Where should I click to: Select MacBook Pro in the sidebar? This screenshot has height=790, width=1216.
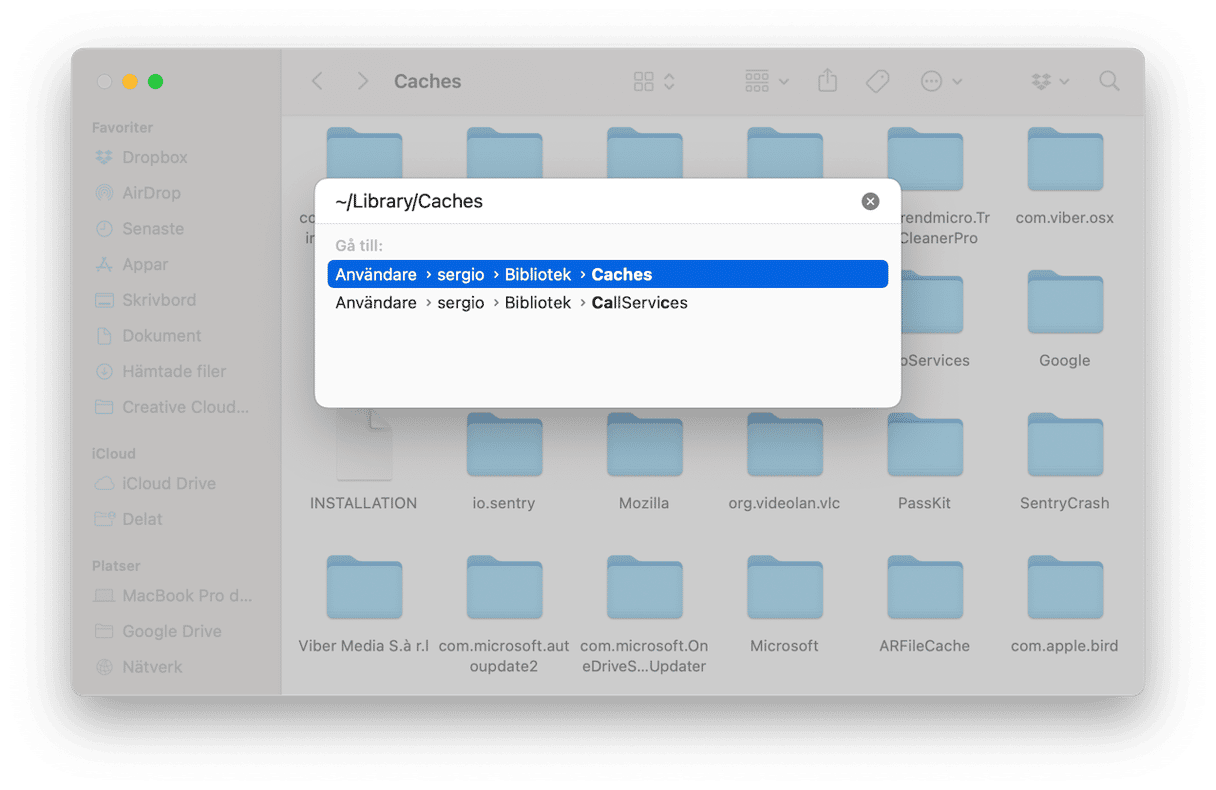(x=173, y=595)
